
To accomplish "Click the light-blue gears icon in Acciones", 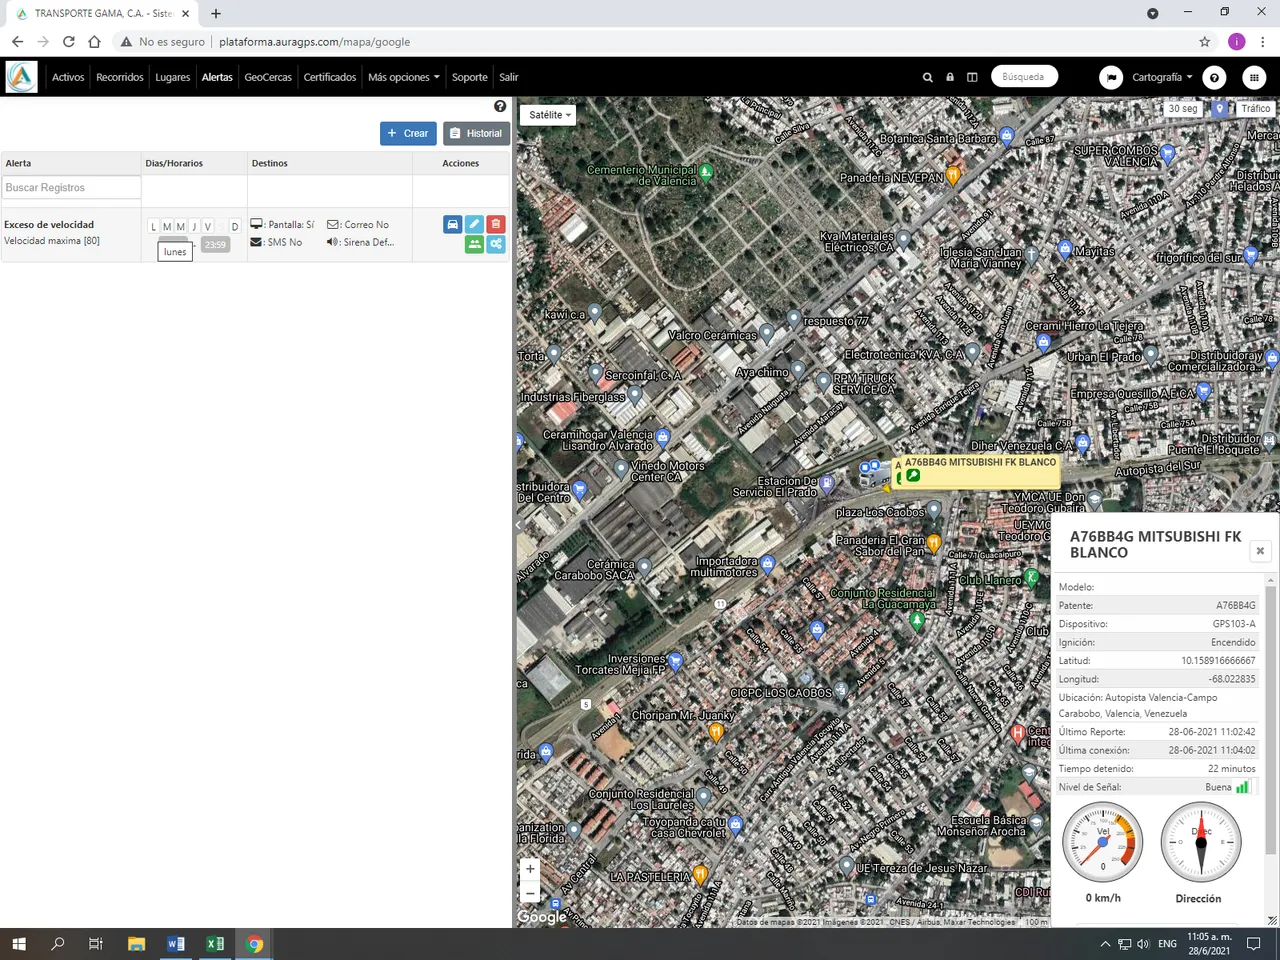I will (x=496, y=244).
